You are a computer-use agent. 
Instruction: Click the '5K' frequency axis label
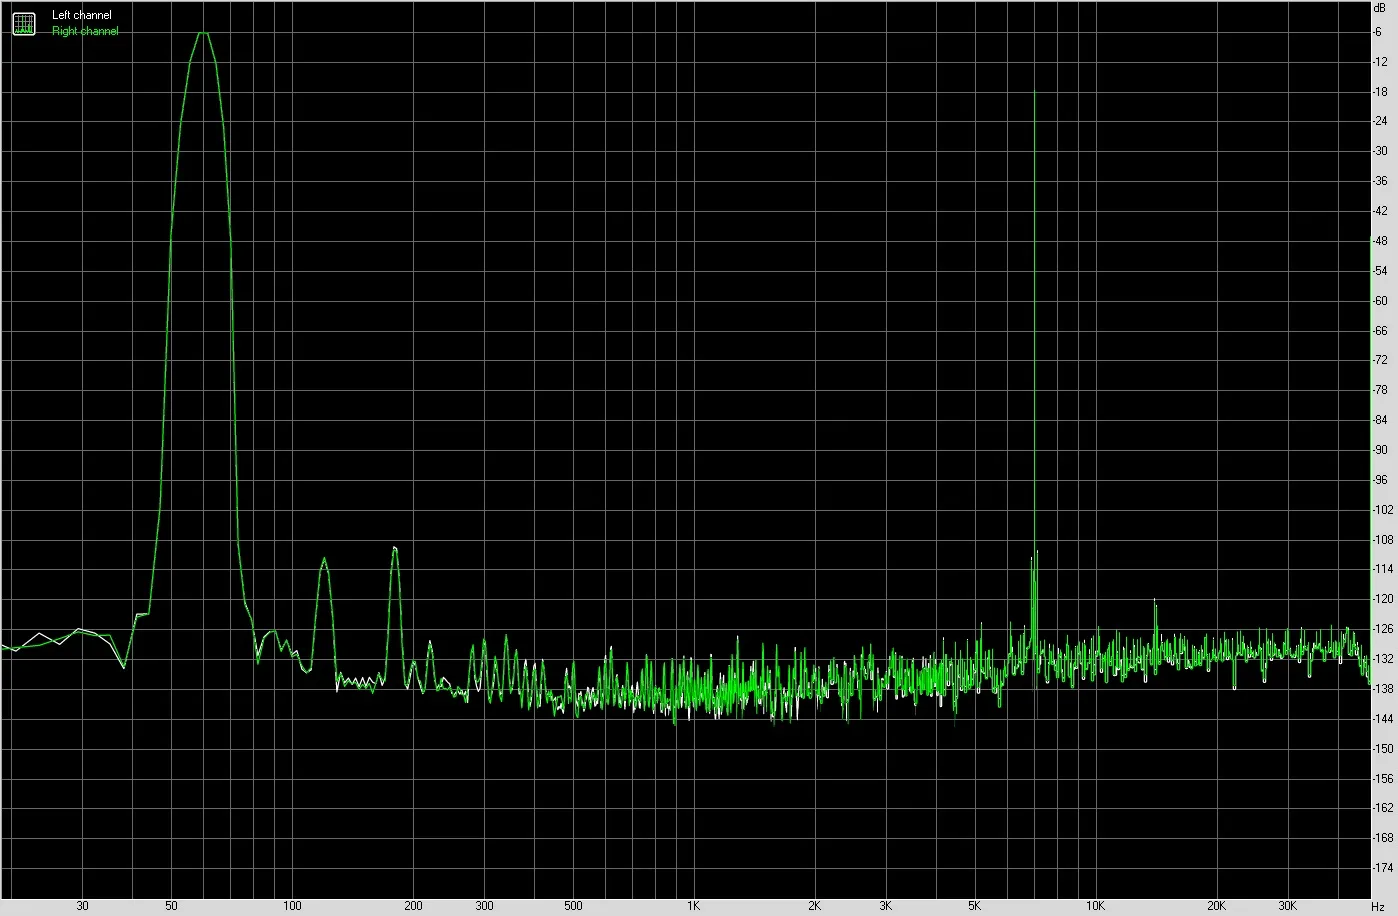tap(974, 906)
